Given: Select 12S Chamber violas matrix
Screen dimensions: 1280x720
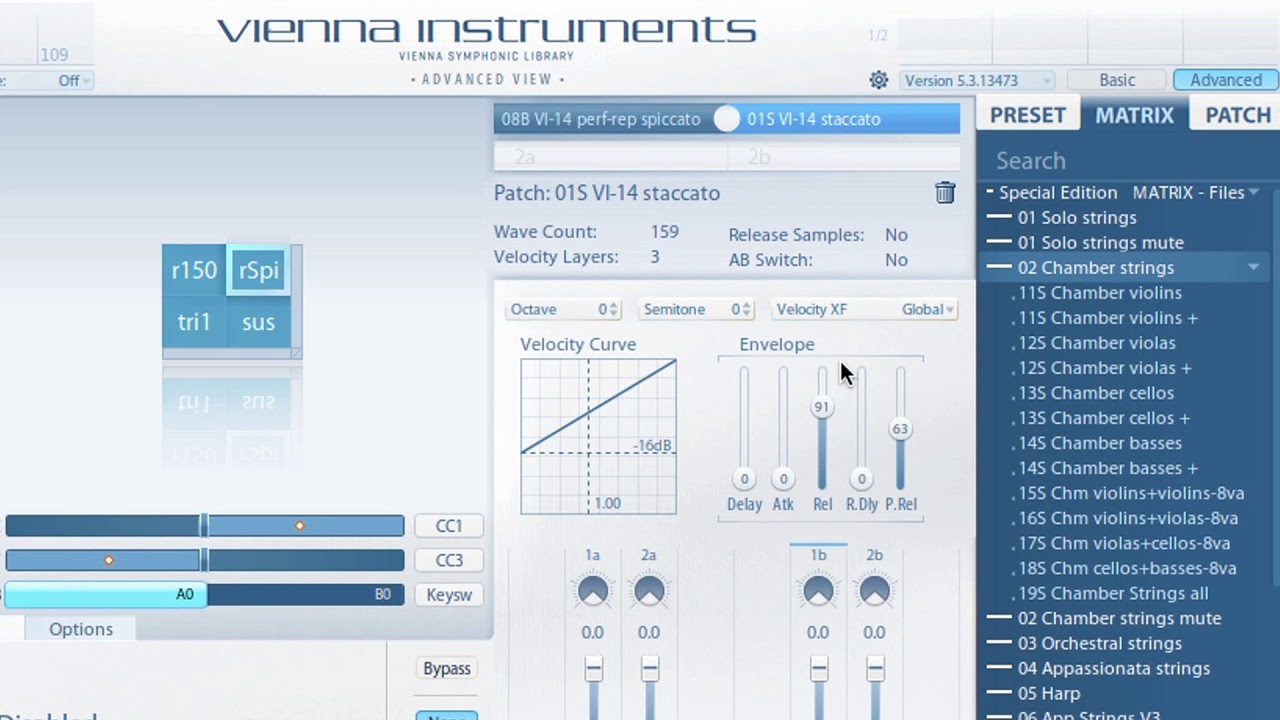Looking at the screenshot, I should (1097, 343).
